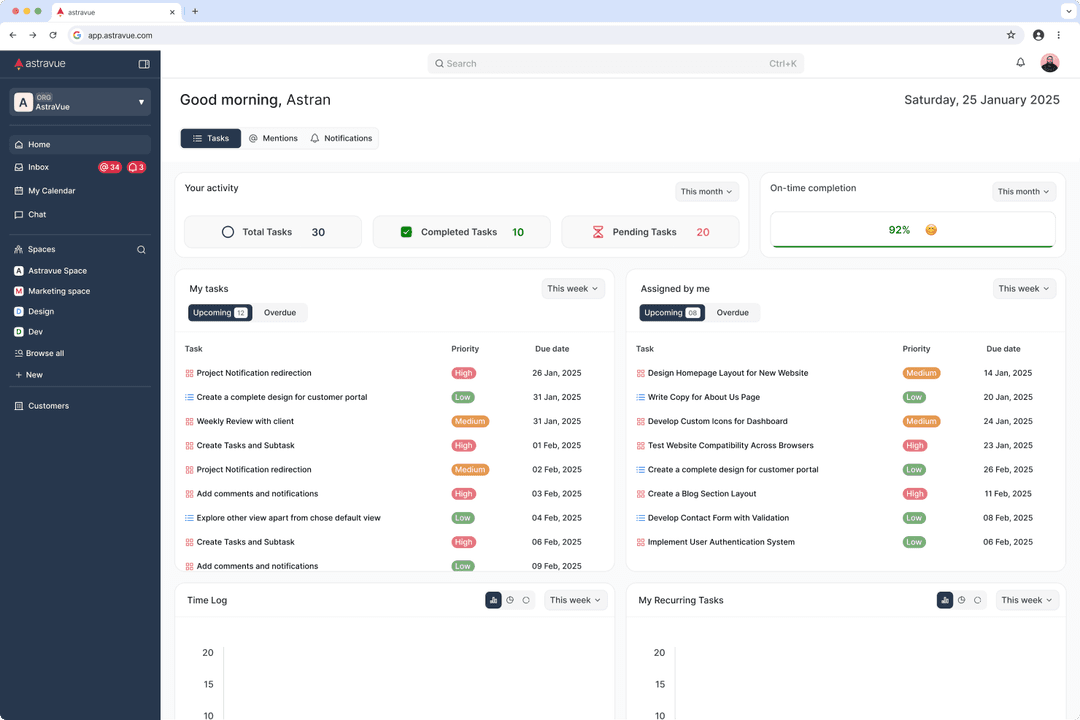The image size is (1080, 720).
Task: Search spaces using magnifier icon
Action: [141, 250]
